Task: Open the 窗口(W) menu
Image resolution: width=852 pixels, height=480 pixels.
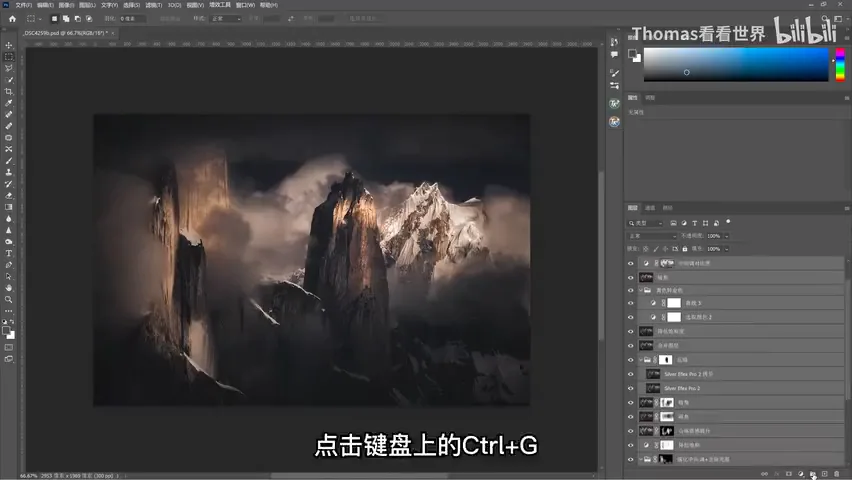Action: [x=245, y=5]
